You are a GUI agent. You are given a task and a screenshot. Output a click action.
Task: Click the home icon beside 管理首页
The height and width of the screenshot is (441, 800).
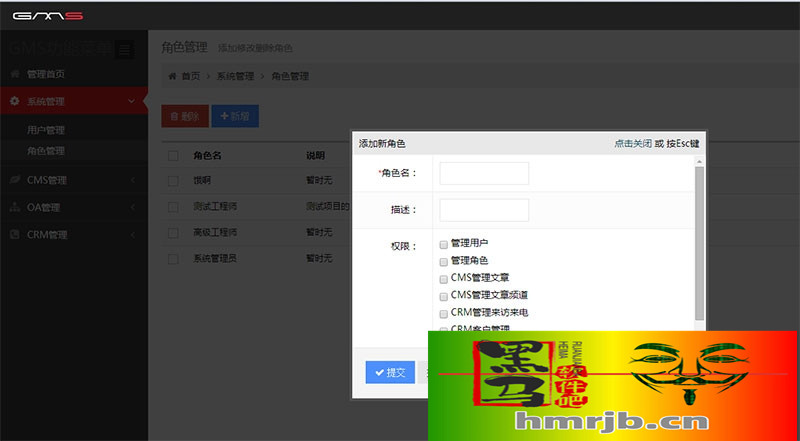(15, 74)
